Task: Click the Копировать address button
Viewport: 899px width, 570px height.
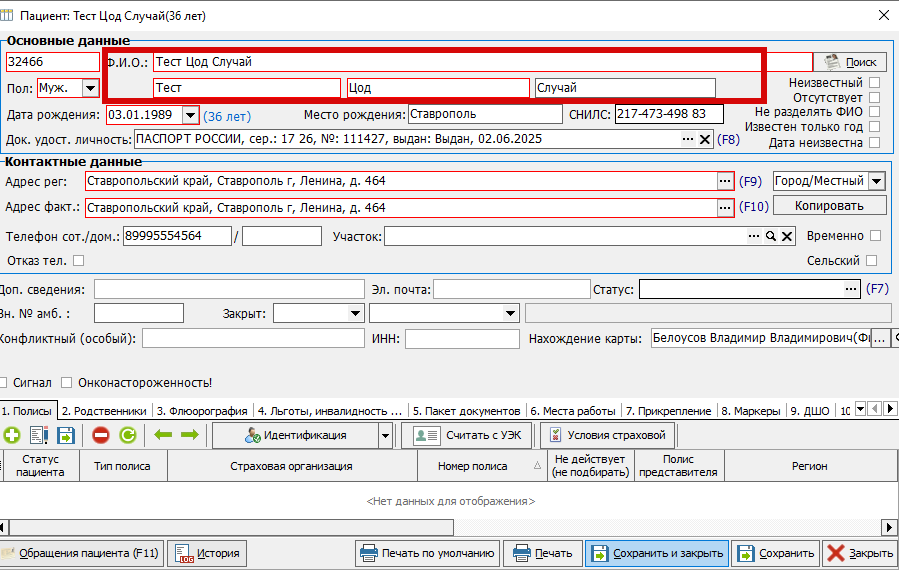Action: pos(829,206)
